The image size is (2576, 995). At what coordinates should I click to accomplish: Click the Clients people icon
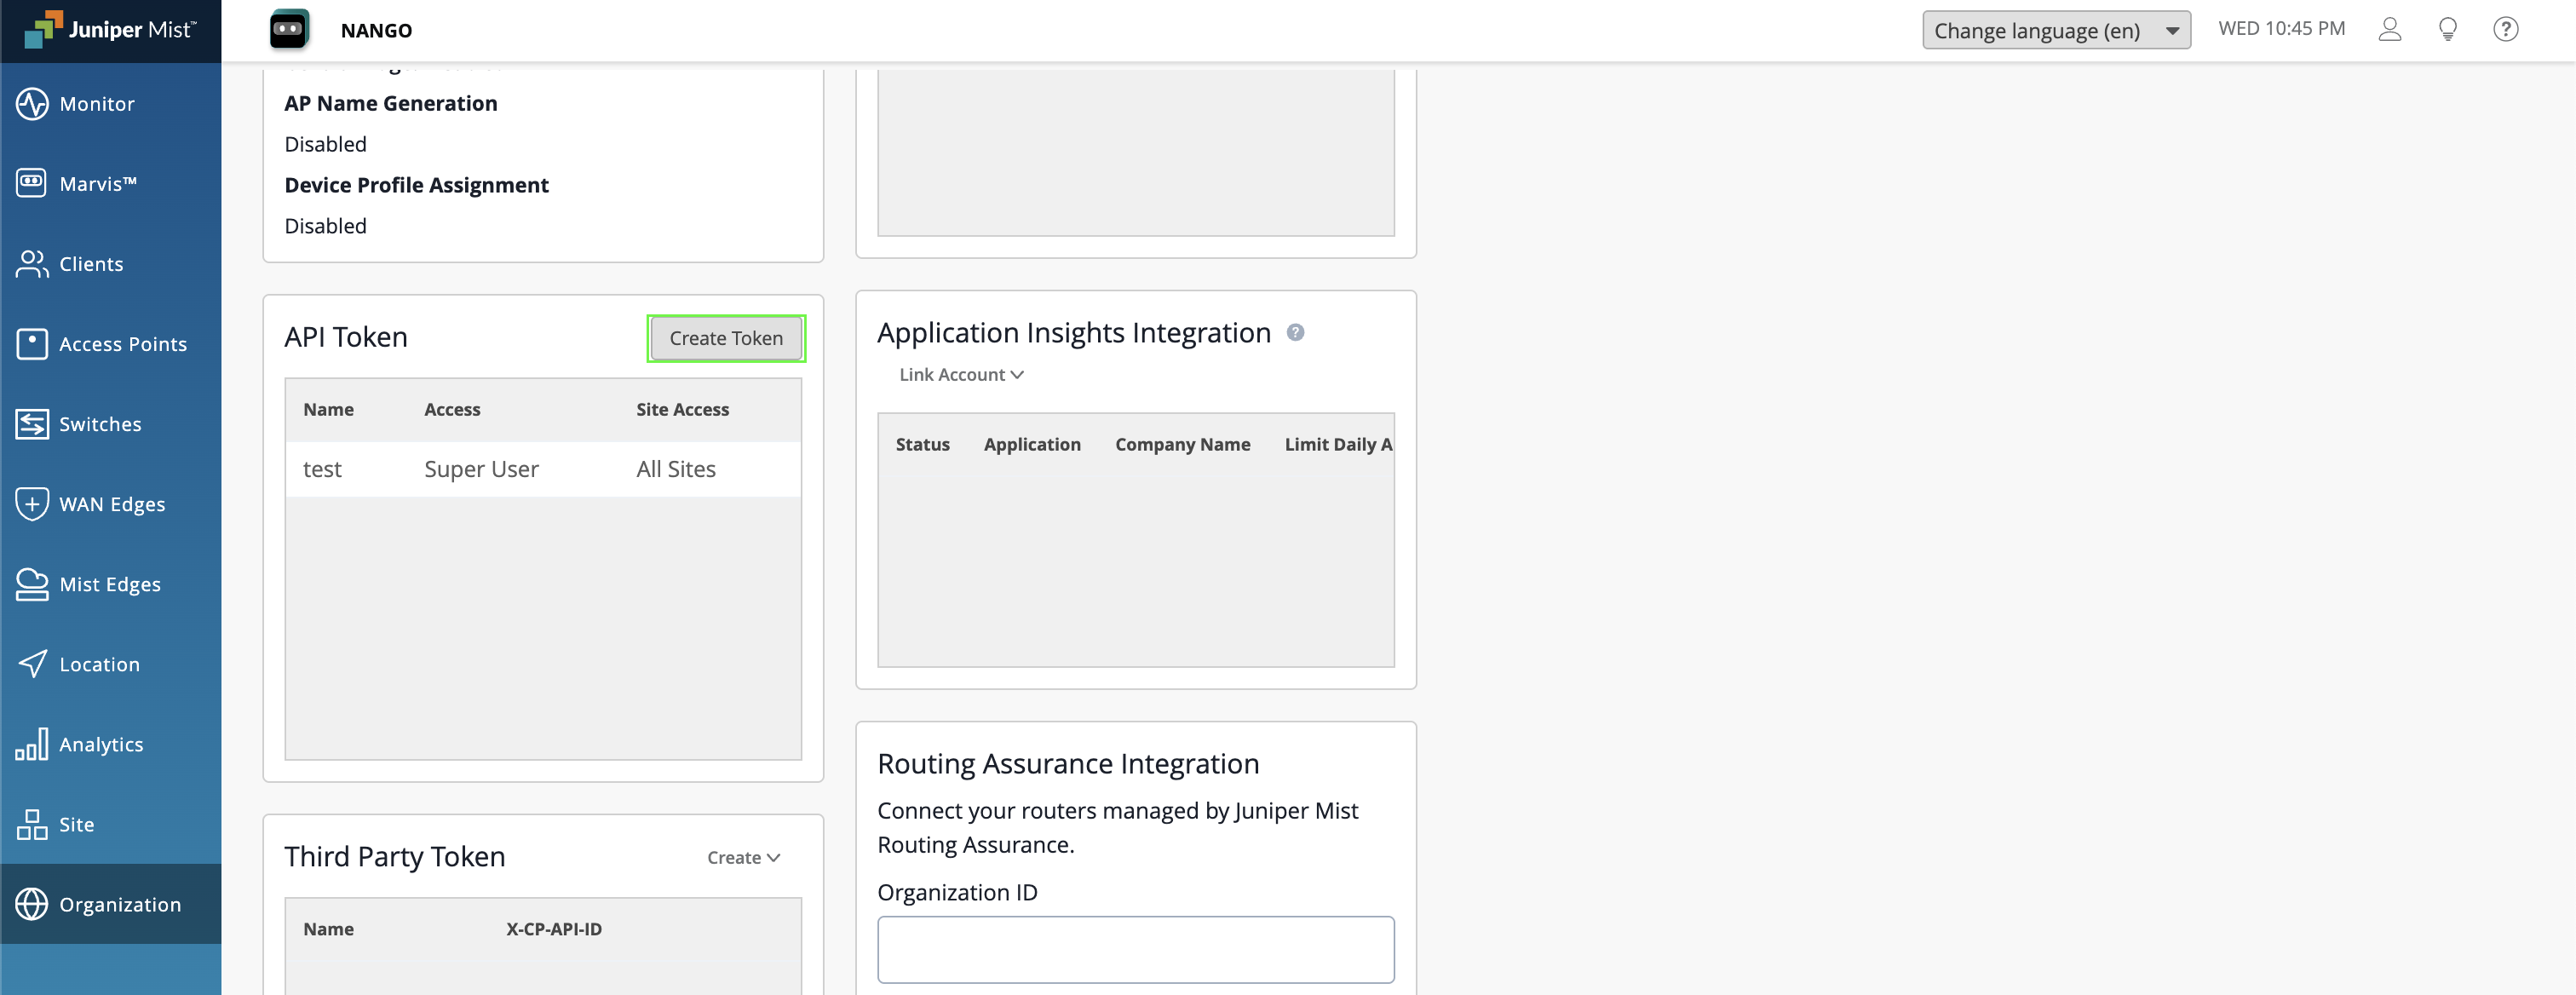point(31,264)
